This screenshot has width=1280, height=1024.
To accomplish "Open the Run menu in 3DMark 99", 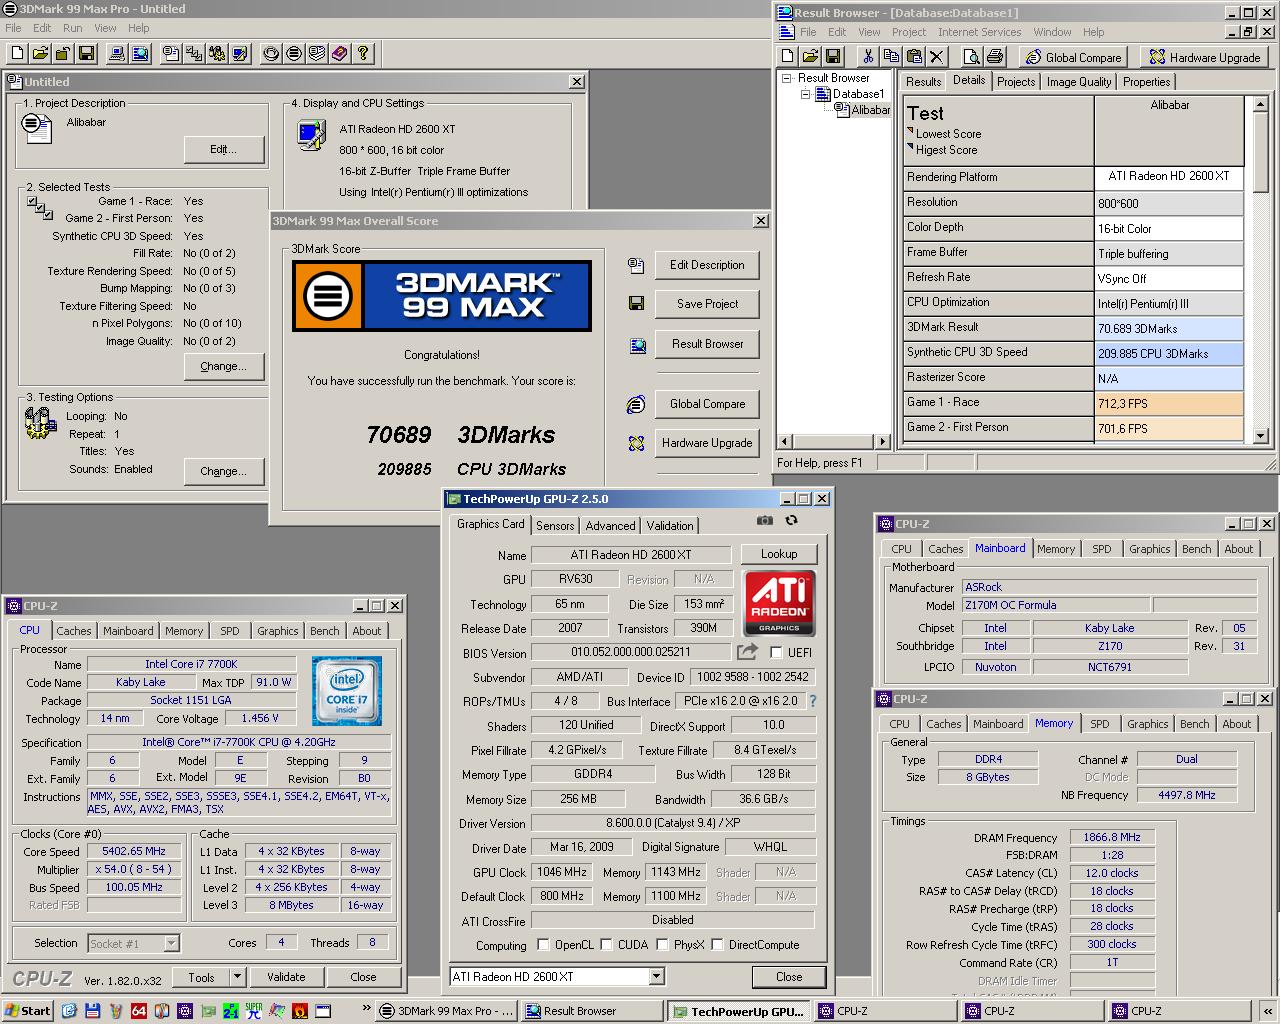I will click(x=73, y=28).
